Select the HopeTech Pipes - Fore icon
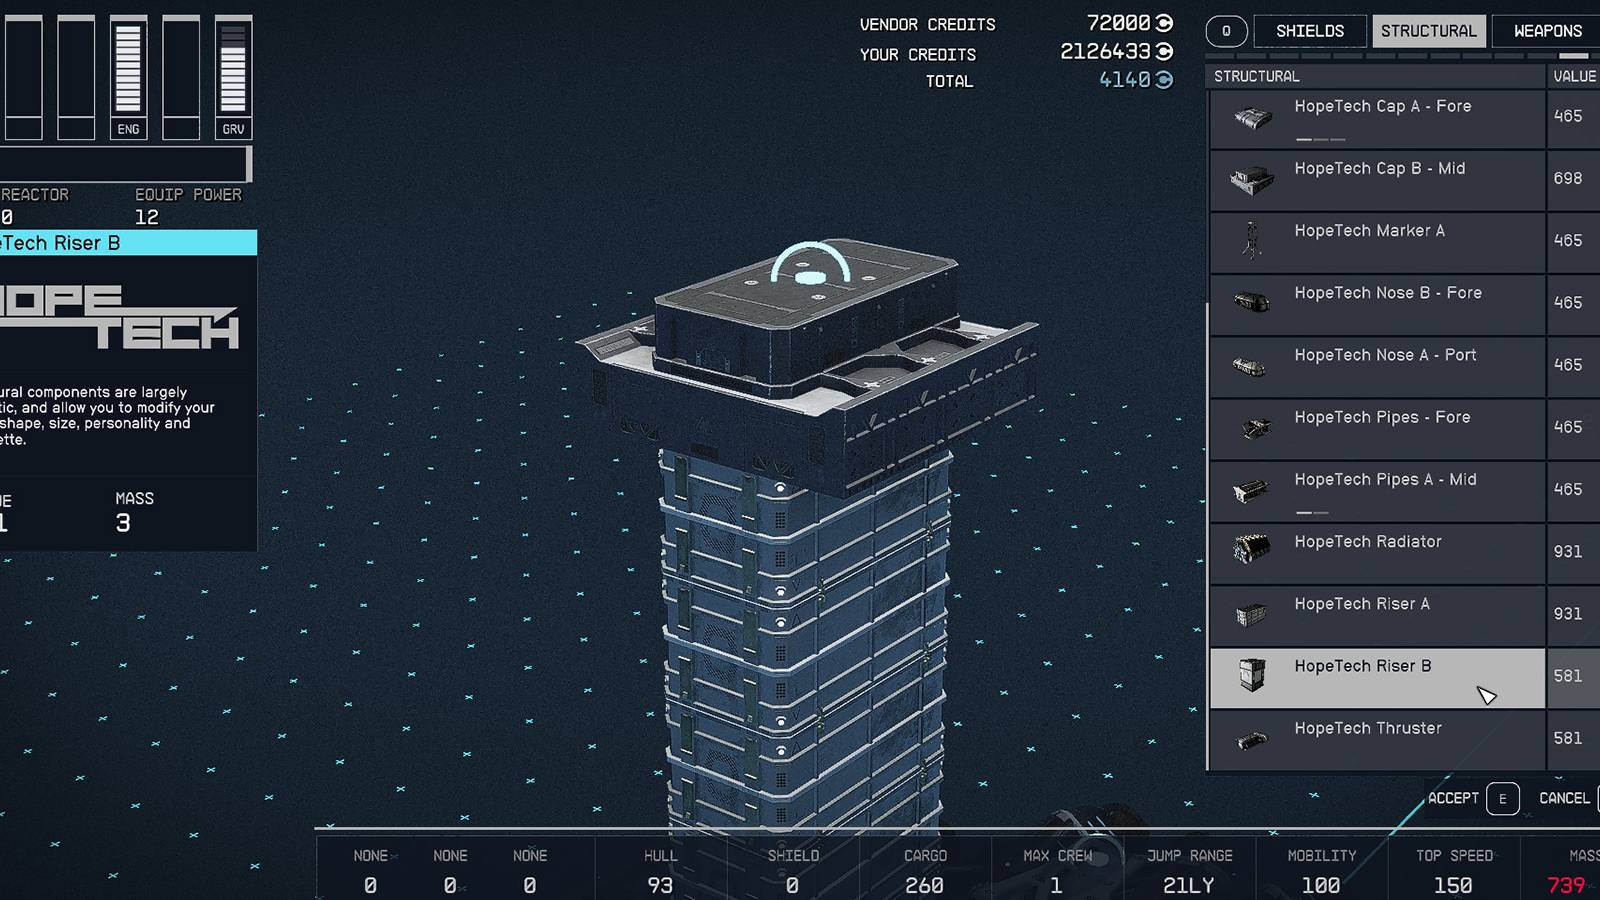 pos(1254,428)
